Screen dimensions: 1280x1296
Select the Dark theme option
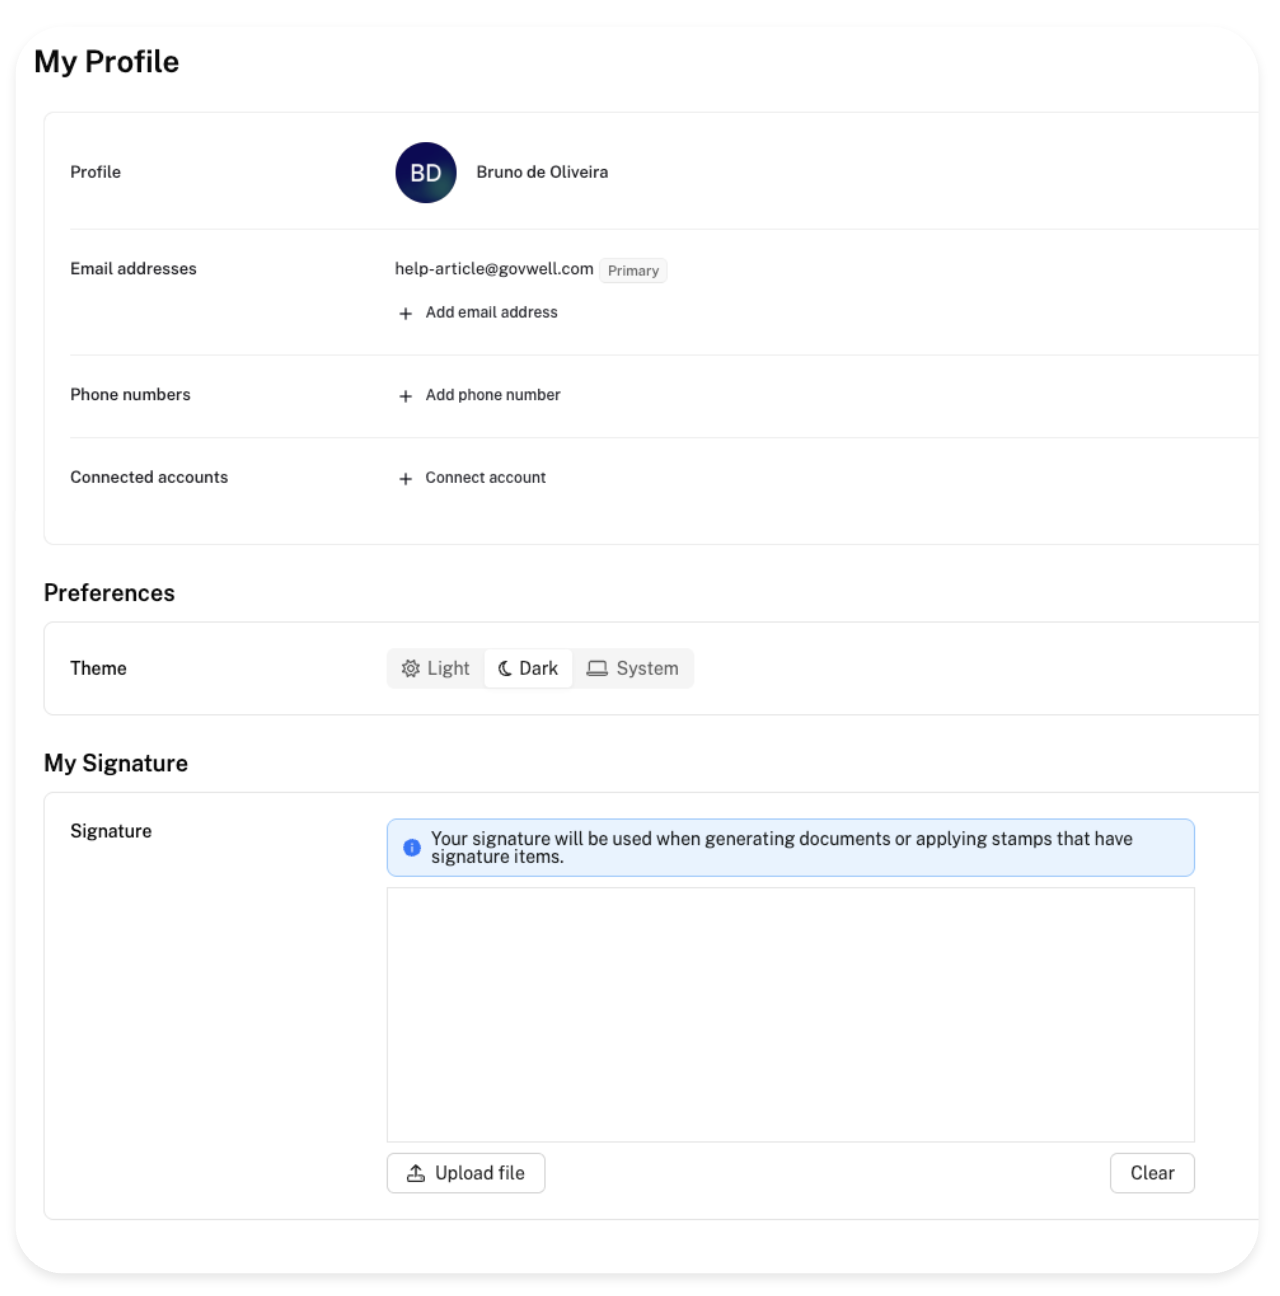[529, 669]
